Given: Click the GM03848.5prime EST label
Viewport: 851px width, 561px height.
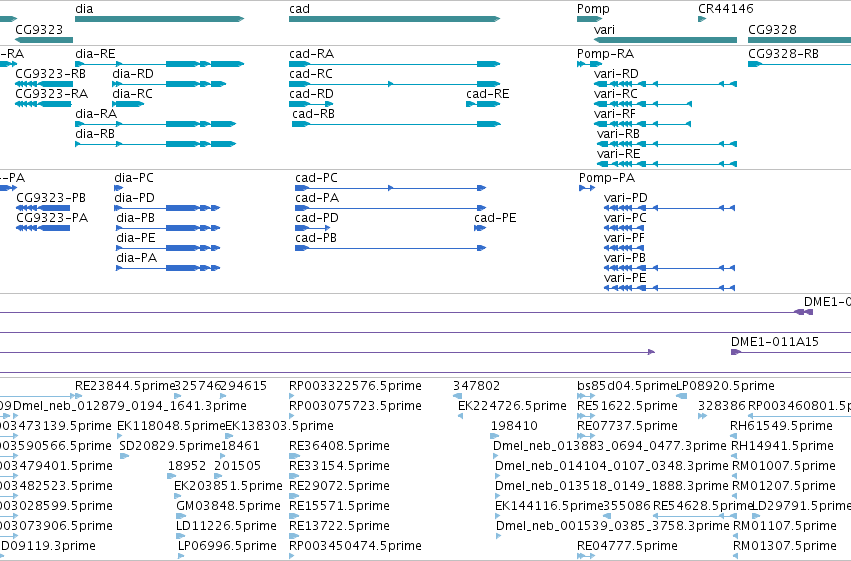Looking at the screenshot, I should pos(228,506).
